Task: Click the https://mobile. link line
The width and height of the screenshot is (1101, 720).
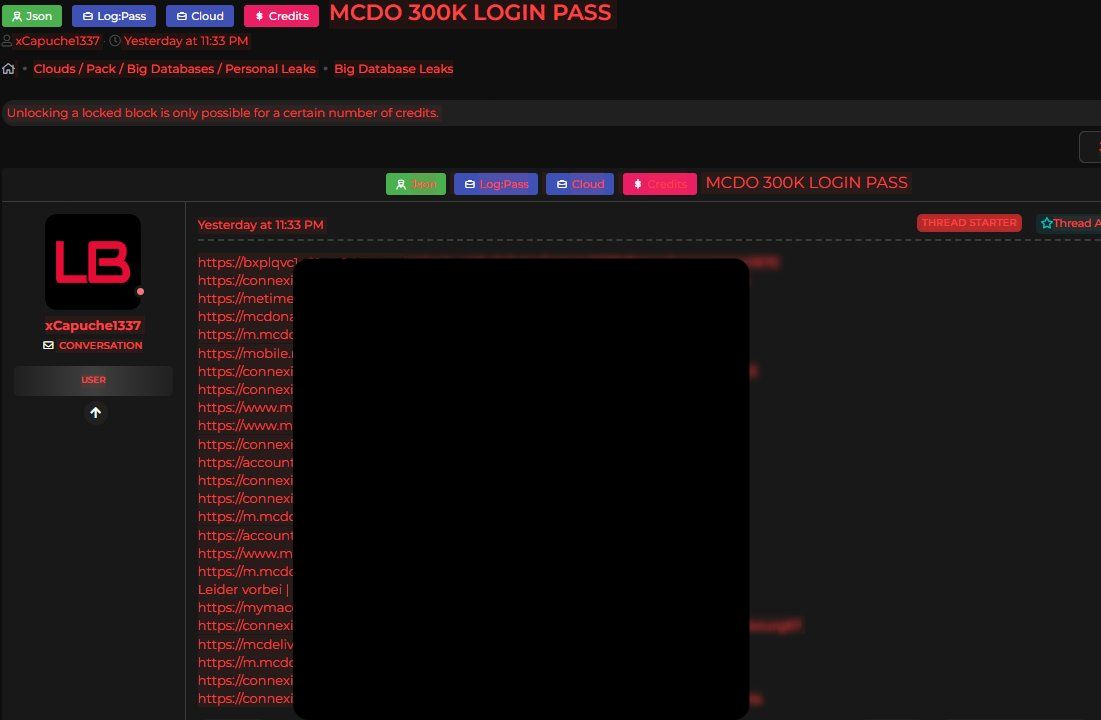Action: [245, 353]
